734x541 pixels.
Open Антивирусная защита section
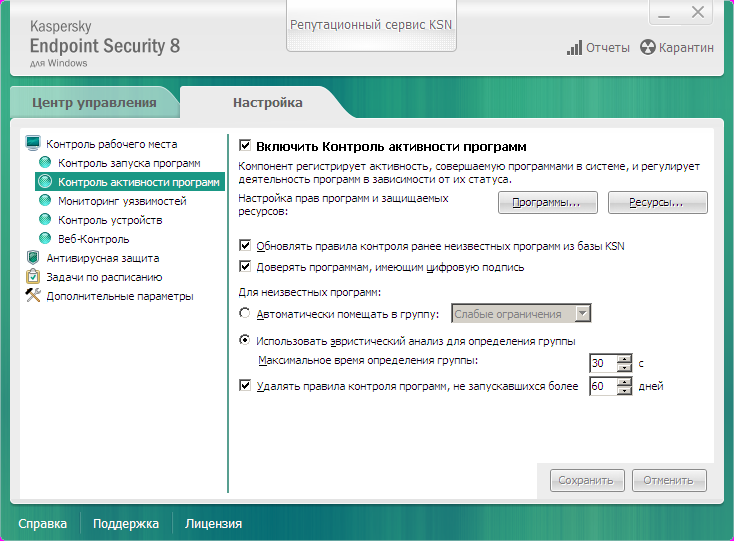pos(103,258)
